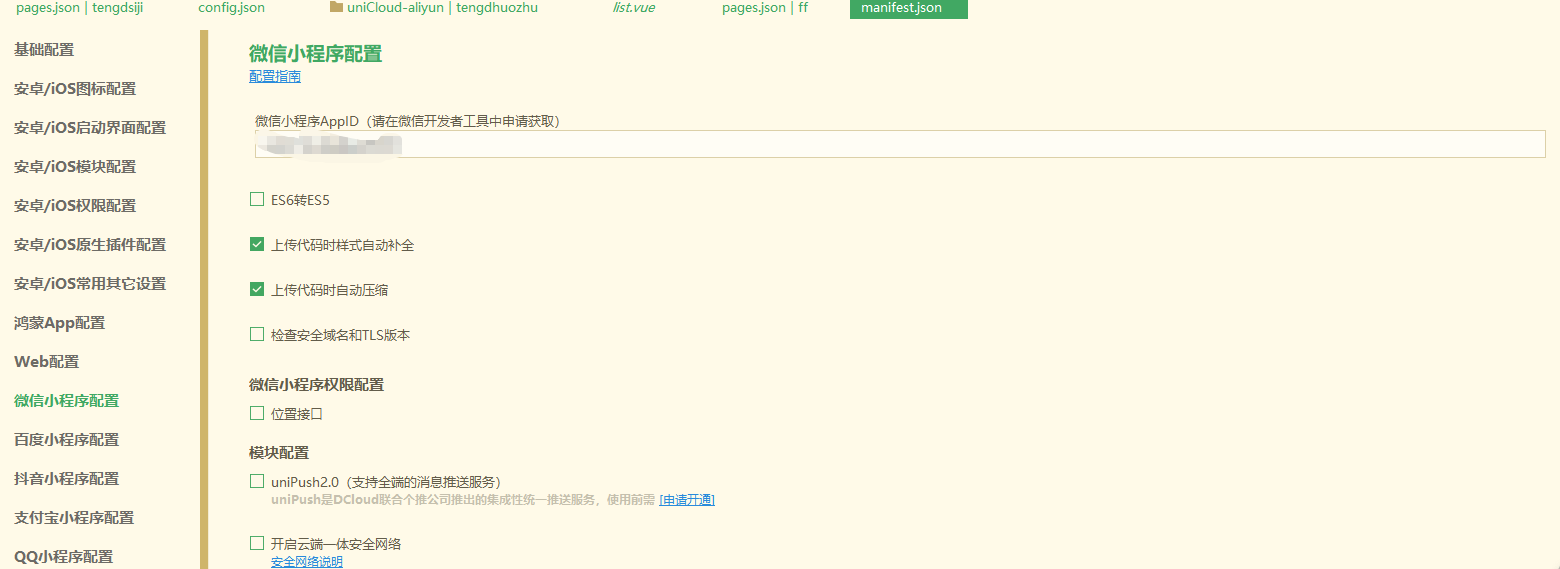
Task: Open the config.json tab
Action: coord(232,8)
